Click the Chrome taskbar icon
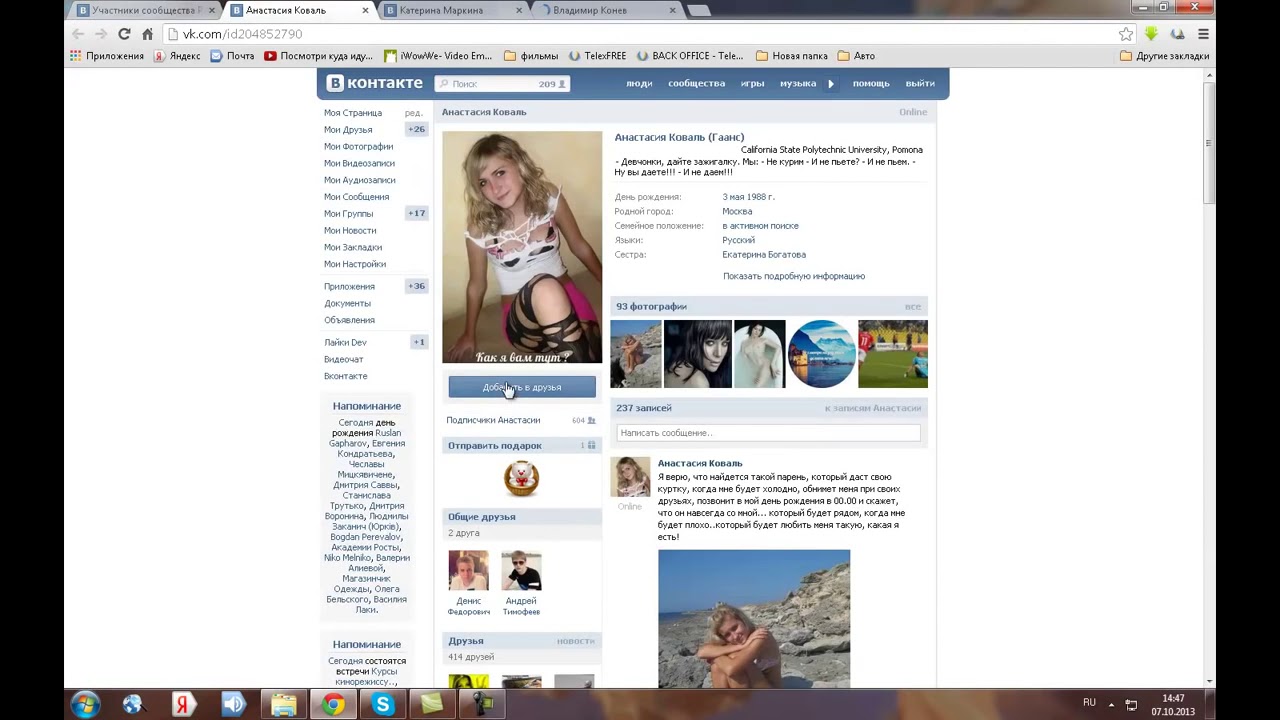Image resolution: width=1280 pixels, height=720 pixels. coord(333,705)
